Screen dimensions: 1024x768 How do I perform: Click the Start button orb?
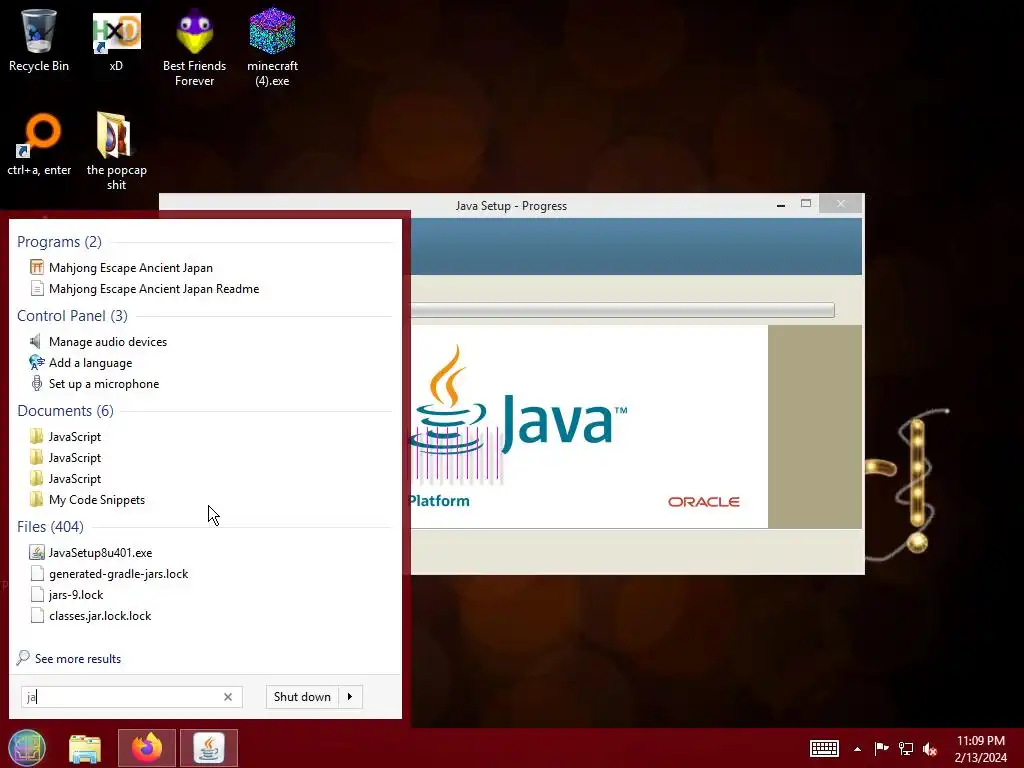27,748
